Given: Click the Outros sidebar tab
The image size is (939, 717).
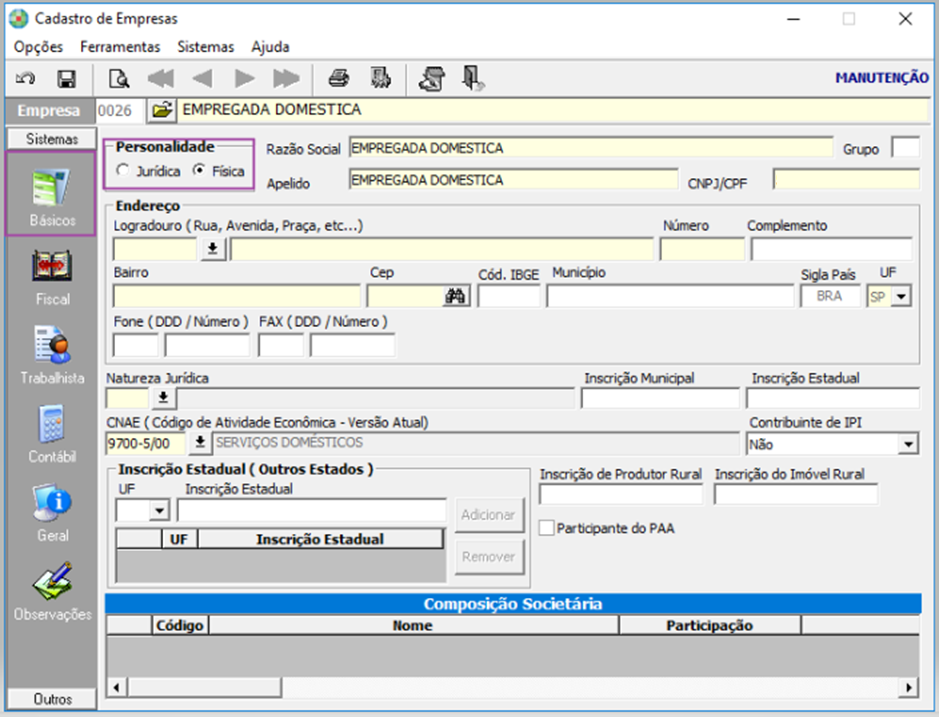Looking at the screenshot, I should [x=52, y=698].
